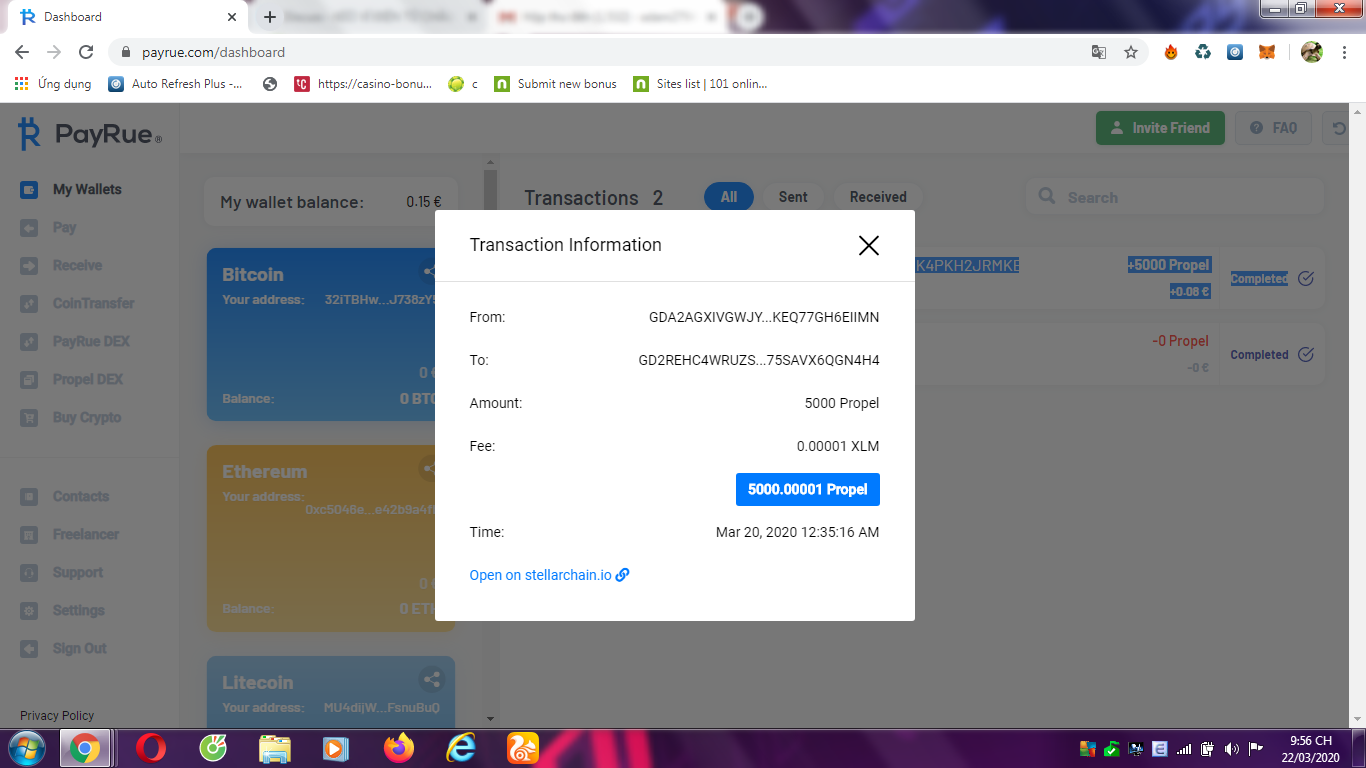Filter transactions by Received

tap(878, 197)
